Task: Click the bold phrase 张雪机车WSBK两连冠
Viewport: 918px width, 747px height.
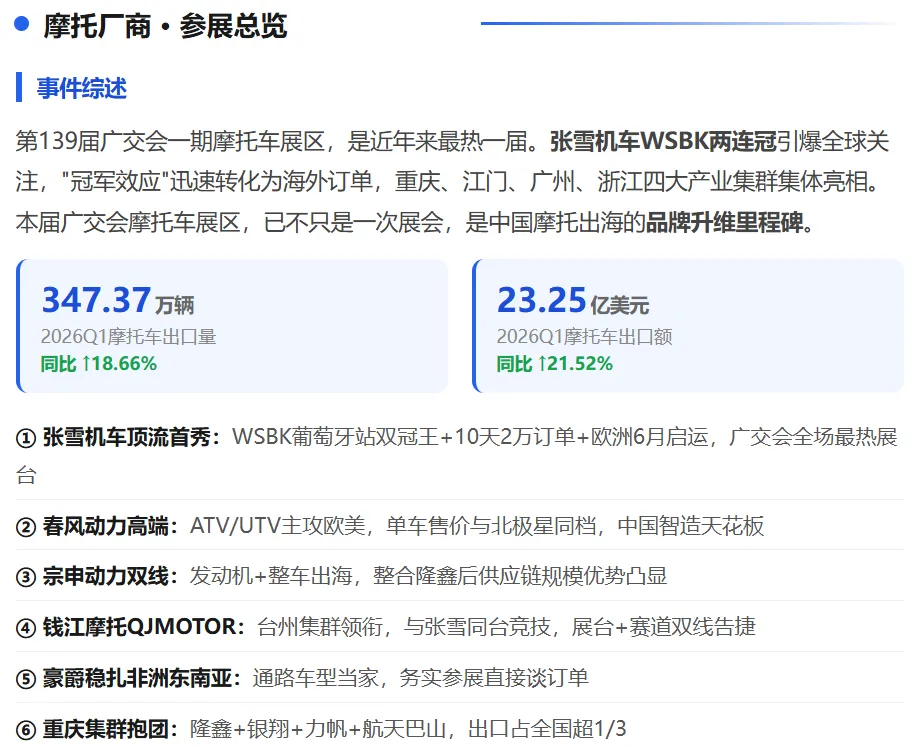Action: (x=663, y=142)
